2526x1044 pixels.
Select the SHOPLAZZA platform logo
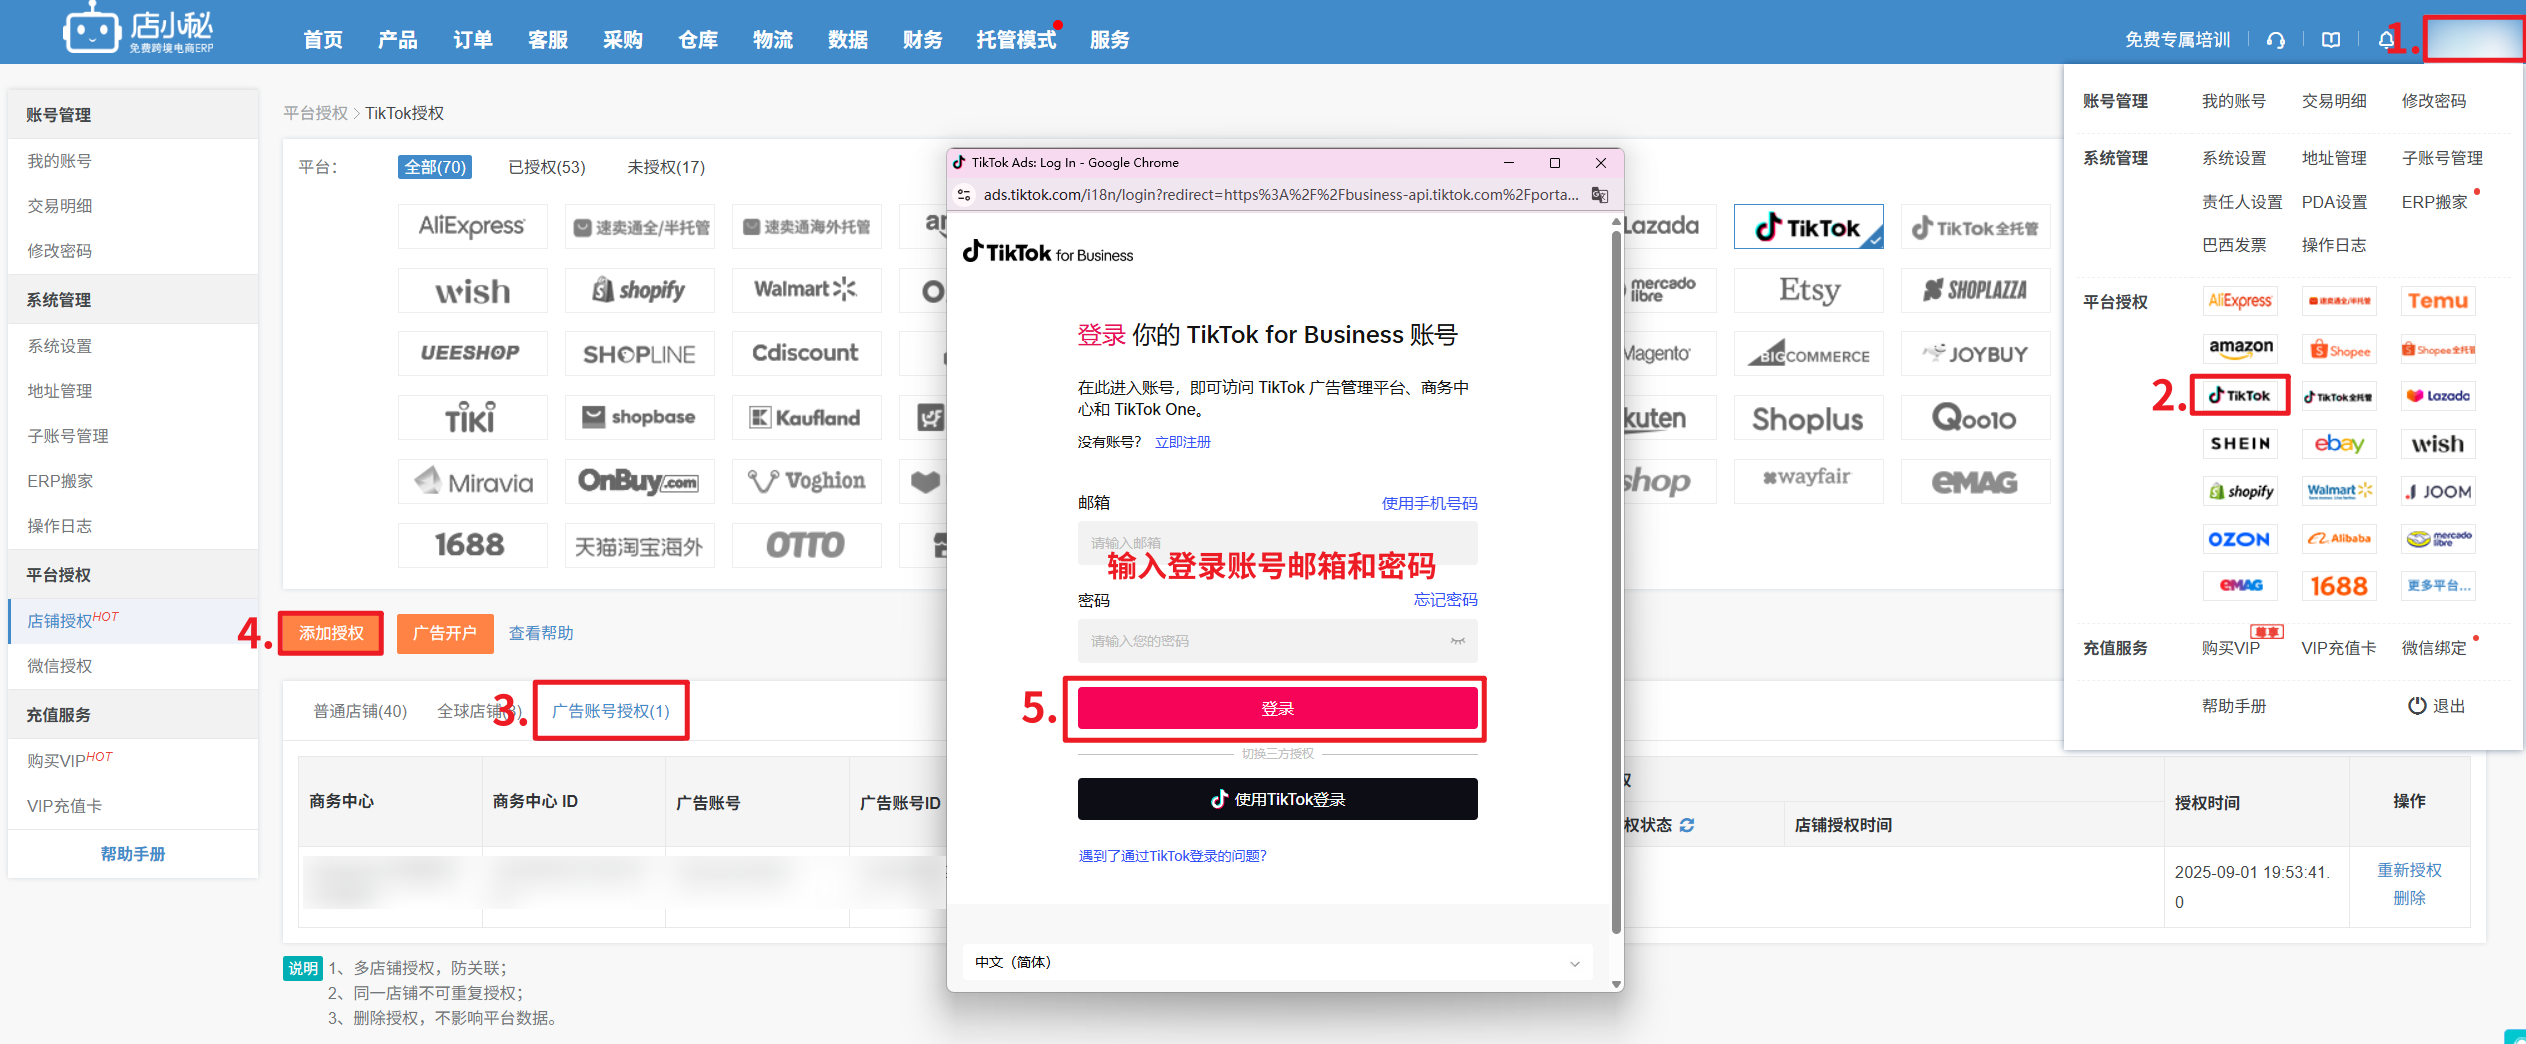click(1975, 290)
